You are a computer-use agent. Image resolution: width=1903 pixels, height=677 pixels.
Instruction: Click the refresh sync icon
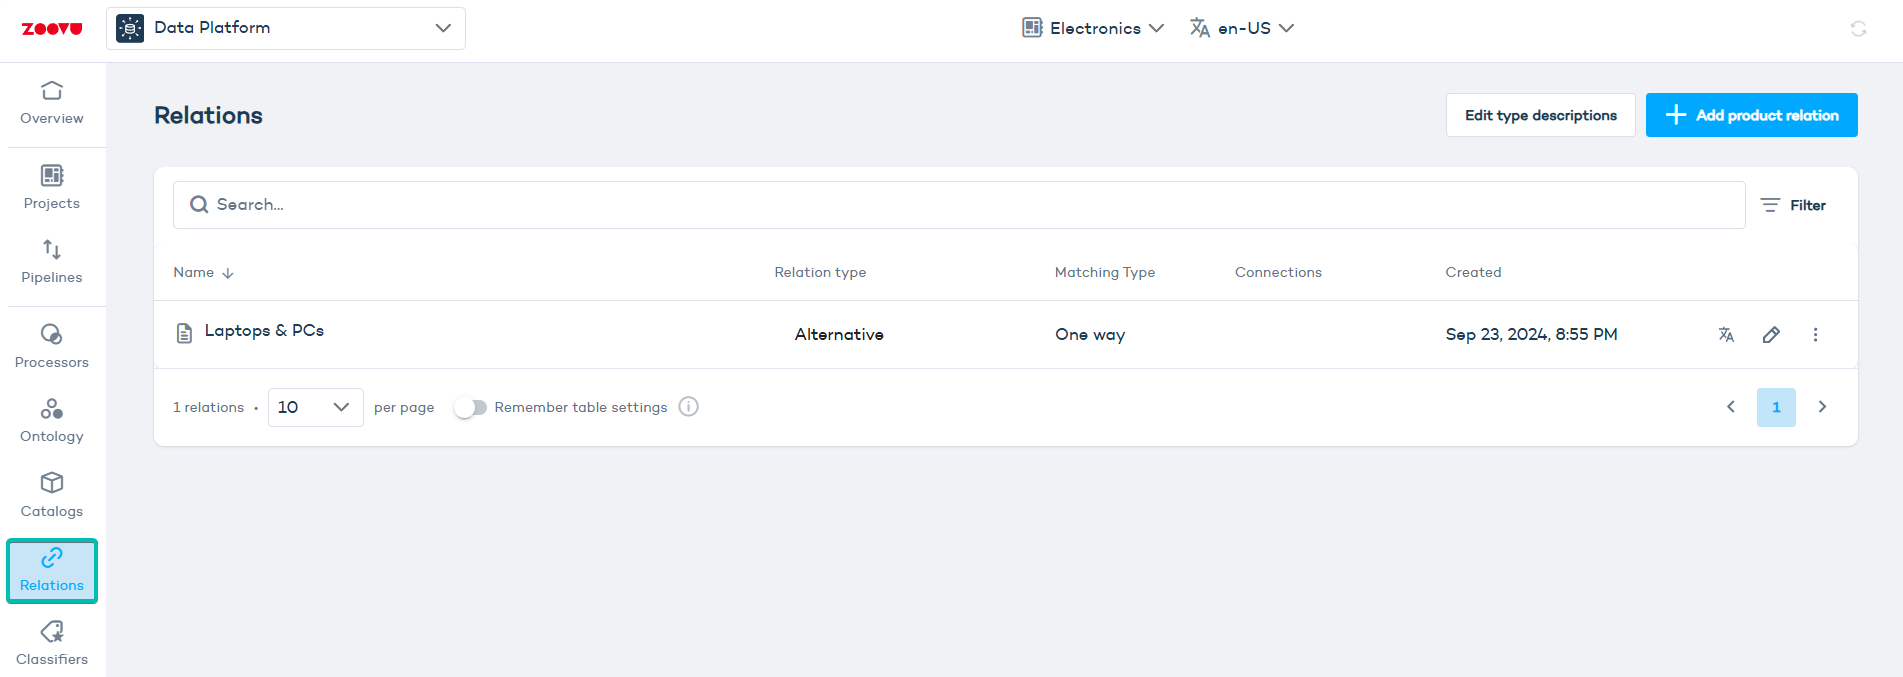point(1858,29)
